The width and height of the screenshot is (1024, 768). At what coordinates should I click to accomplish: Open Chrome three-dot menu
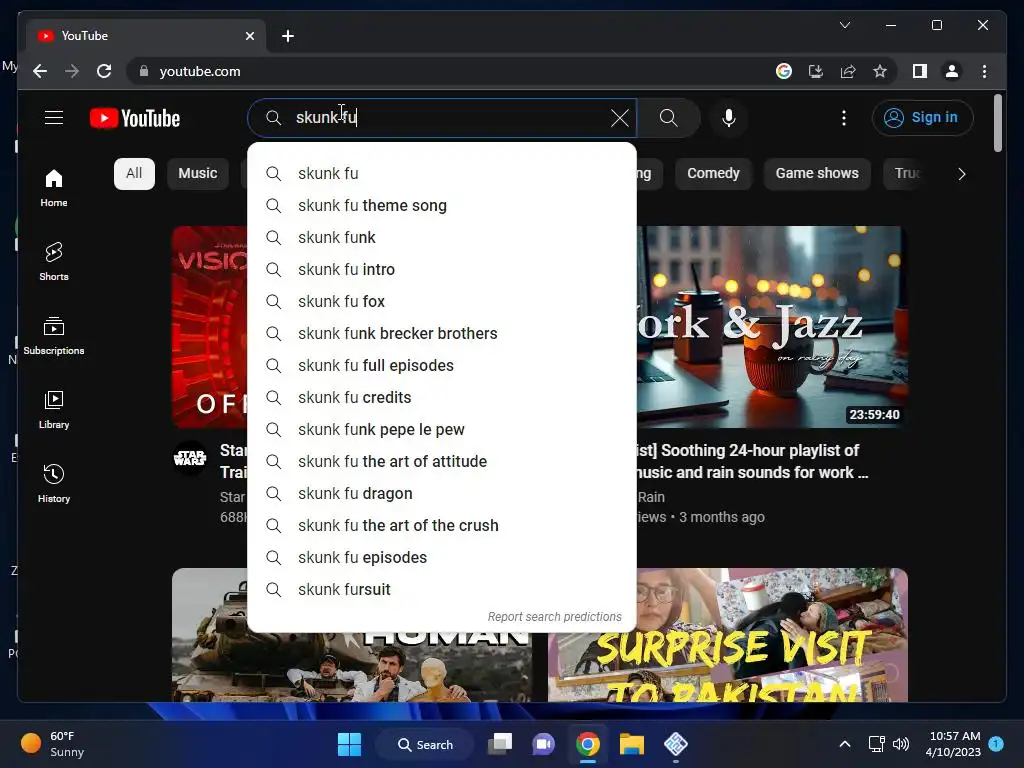point(984,71)
